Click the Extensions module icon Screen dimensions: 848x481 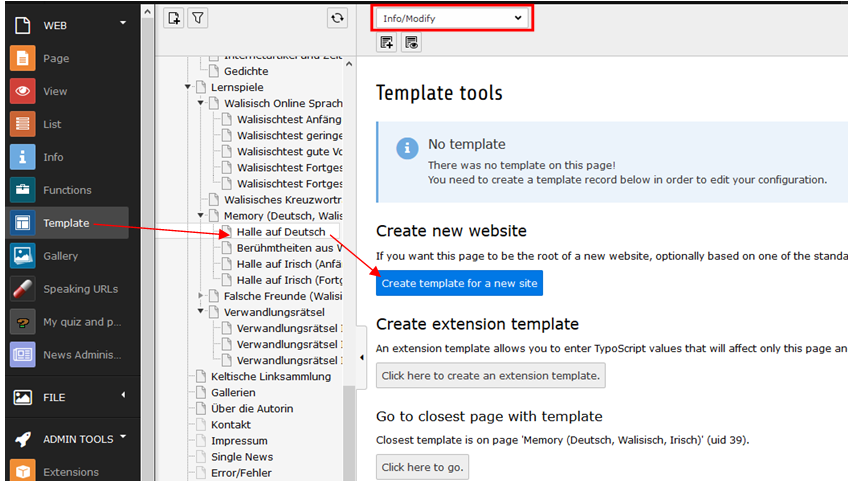tap(23, 472)
